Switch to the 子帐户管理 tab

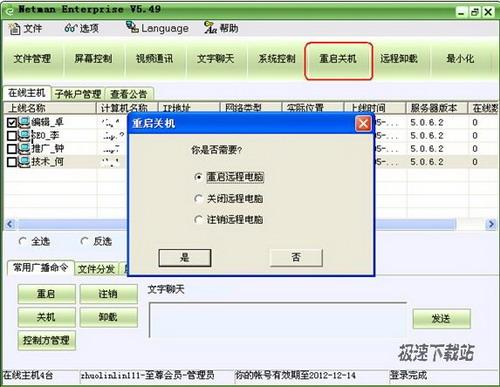[x=78, y=94]
